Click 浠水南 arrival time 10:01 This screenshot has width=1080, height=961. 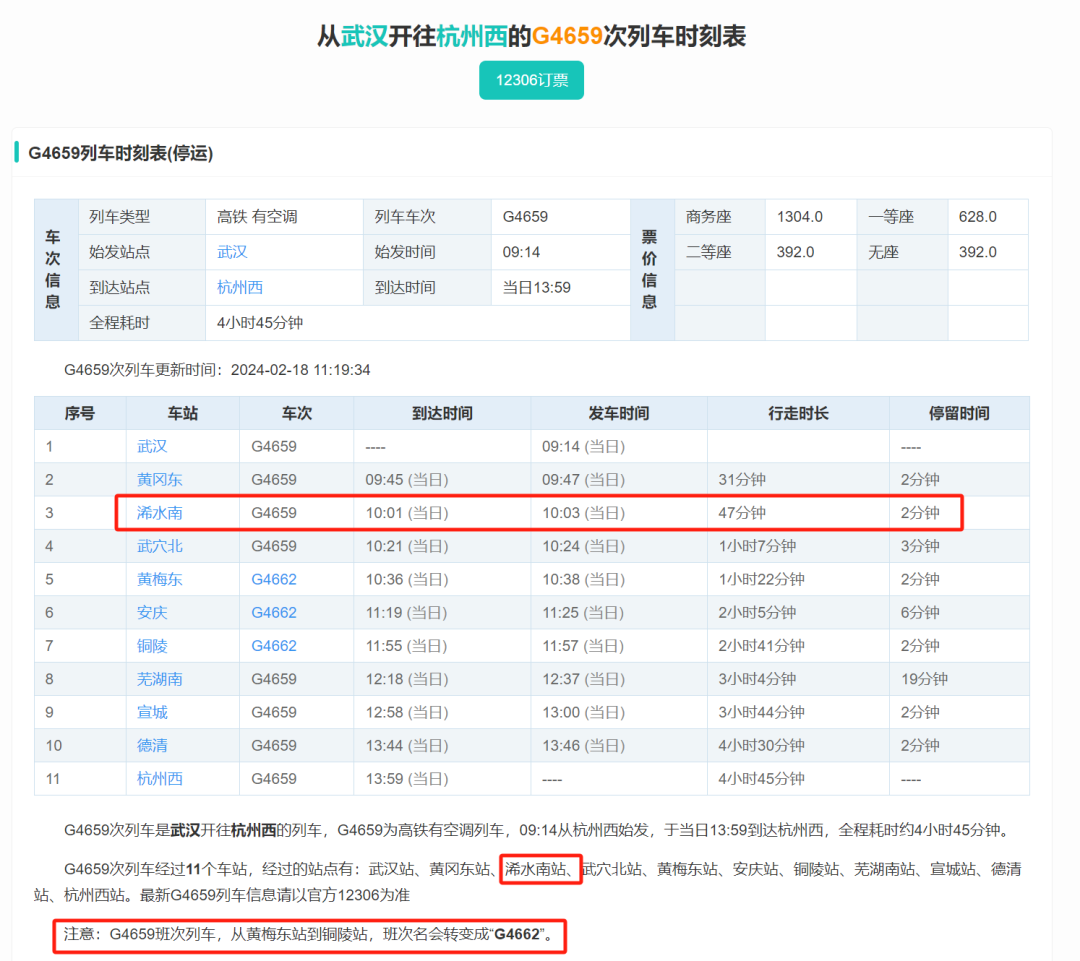click(x=406, y=513)
